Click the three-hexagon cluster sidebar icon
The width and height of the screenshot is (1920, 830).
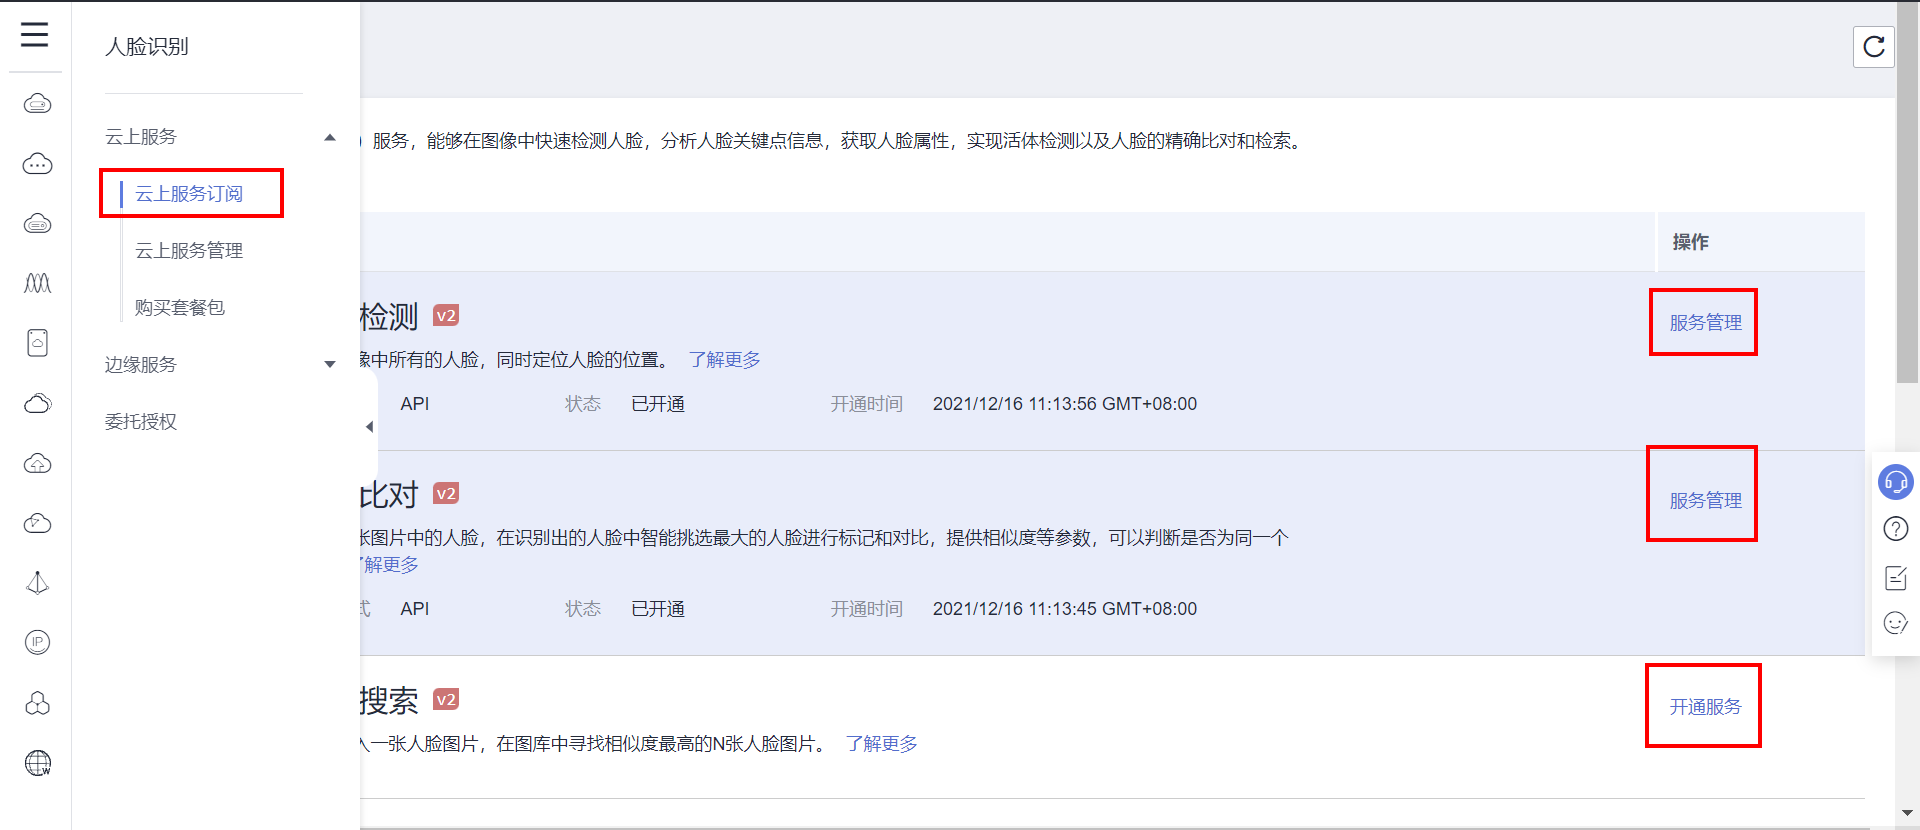click(x=37, y=703)
